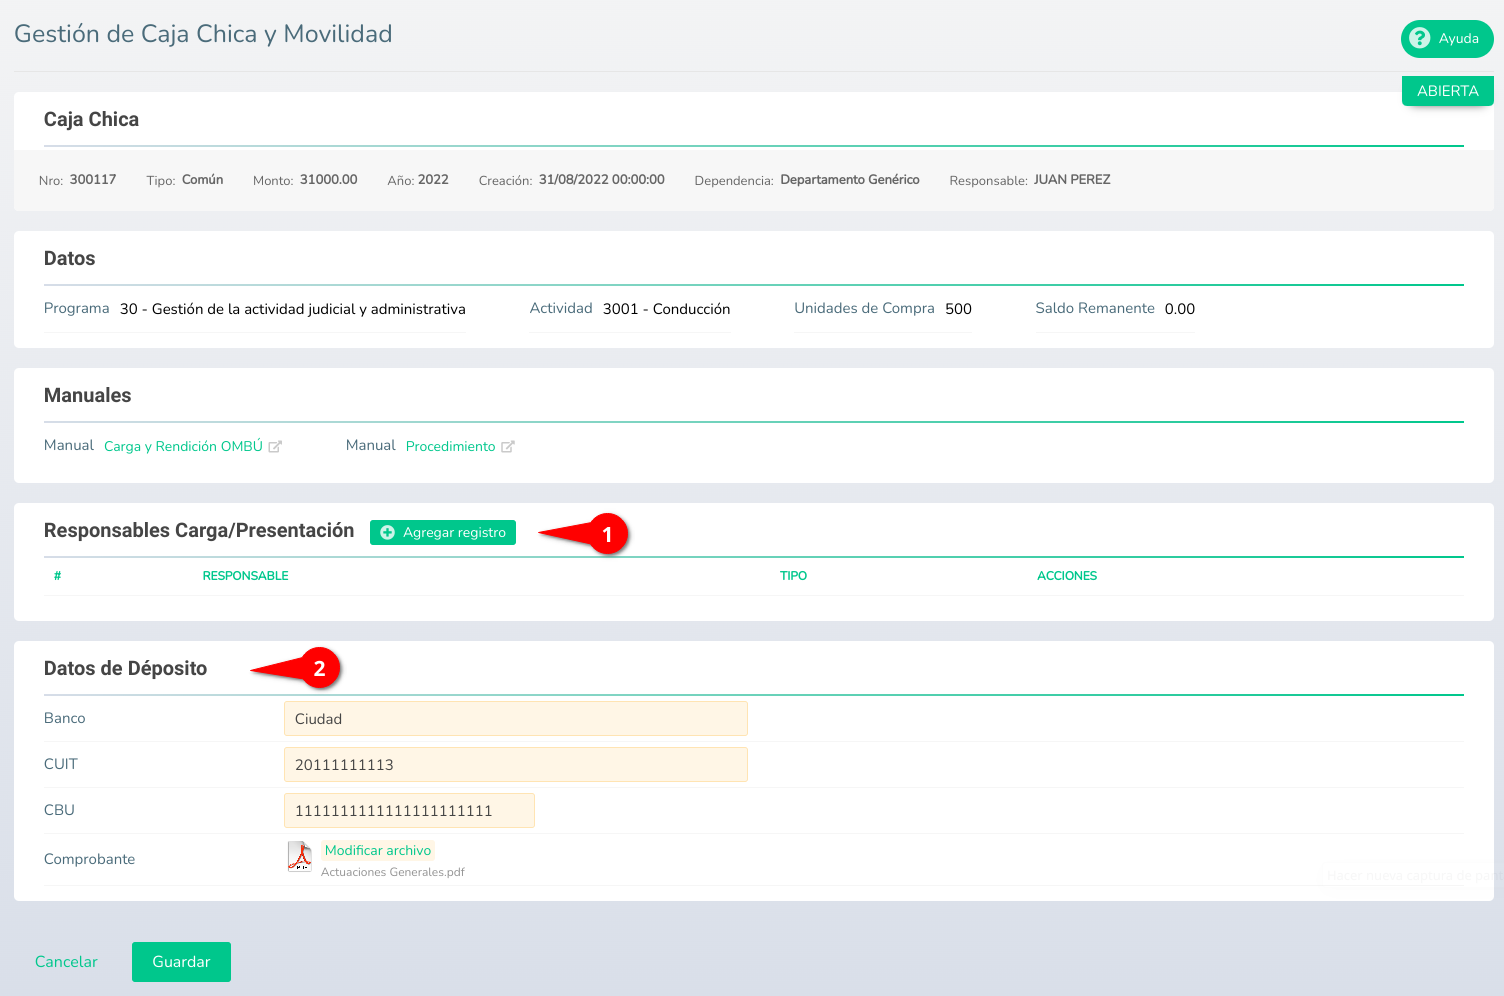Focus the CUIT field with 20111111113
The width and height of the screenshot is (1504, 996).
tap(516, 765)
